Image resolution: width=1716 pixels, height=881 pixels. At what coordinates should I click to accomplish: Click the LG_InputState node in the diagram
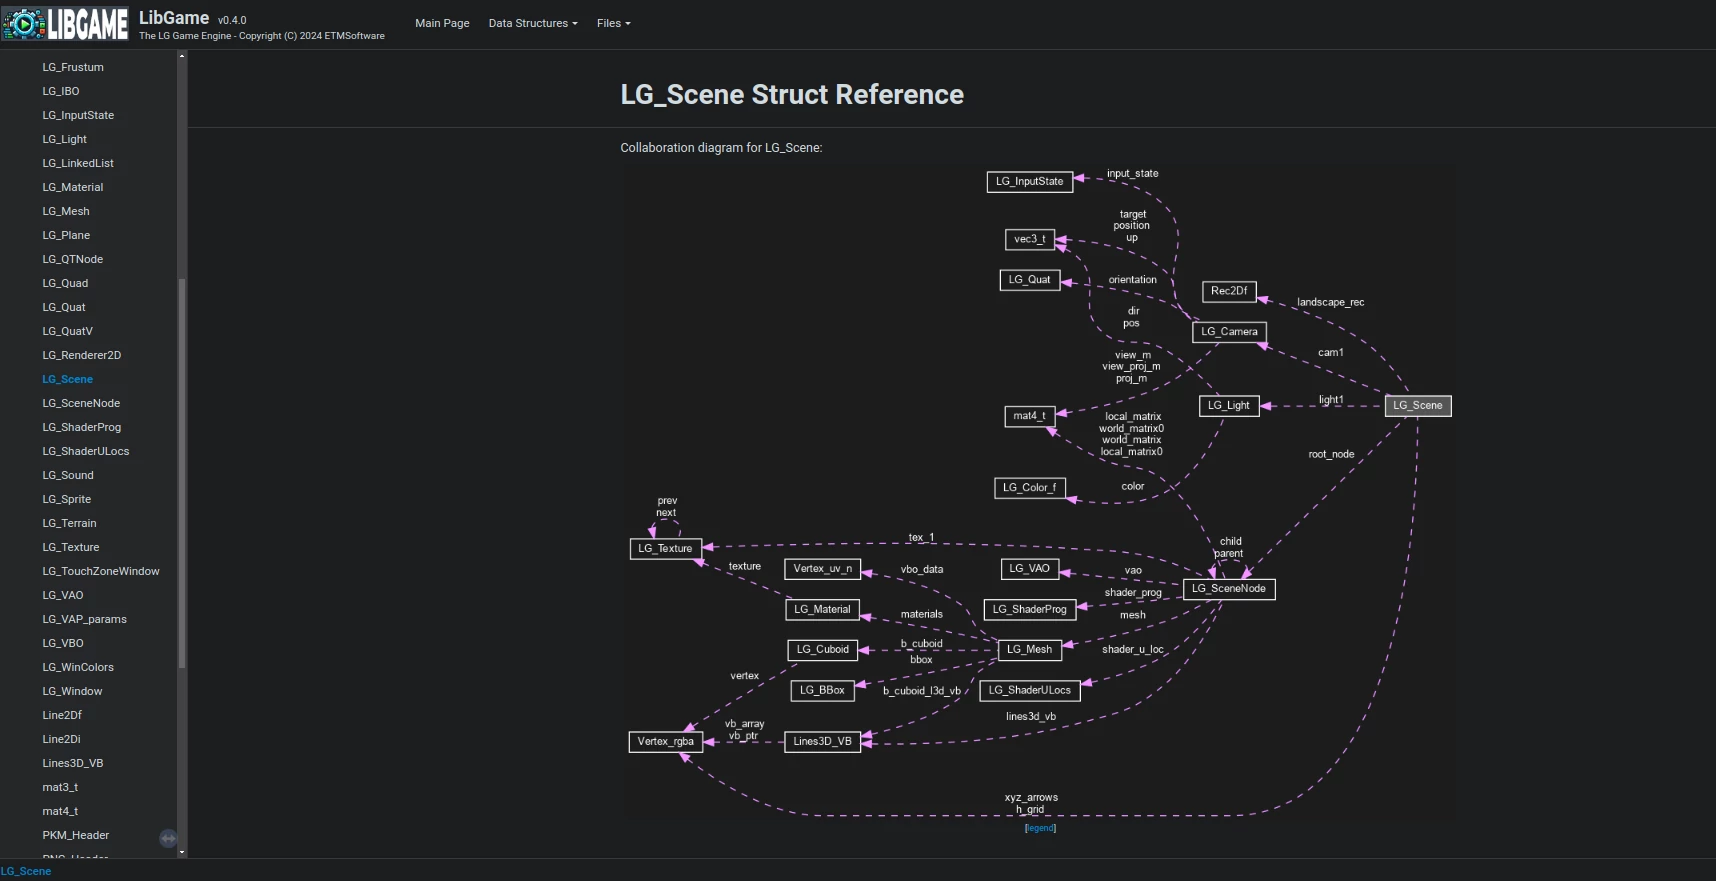[1029, 181]
